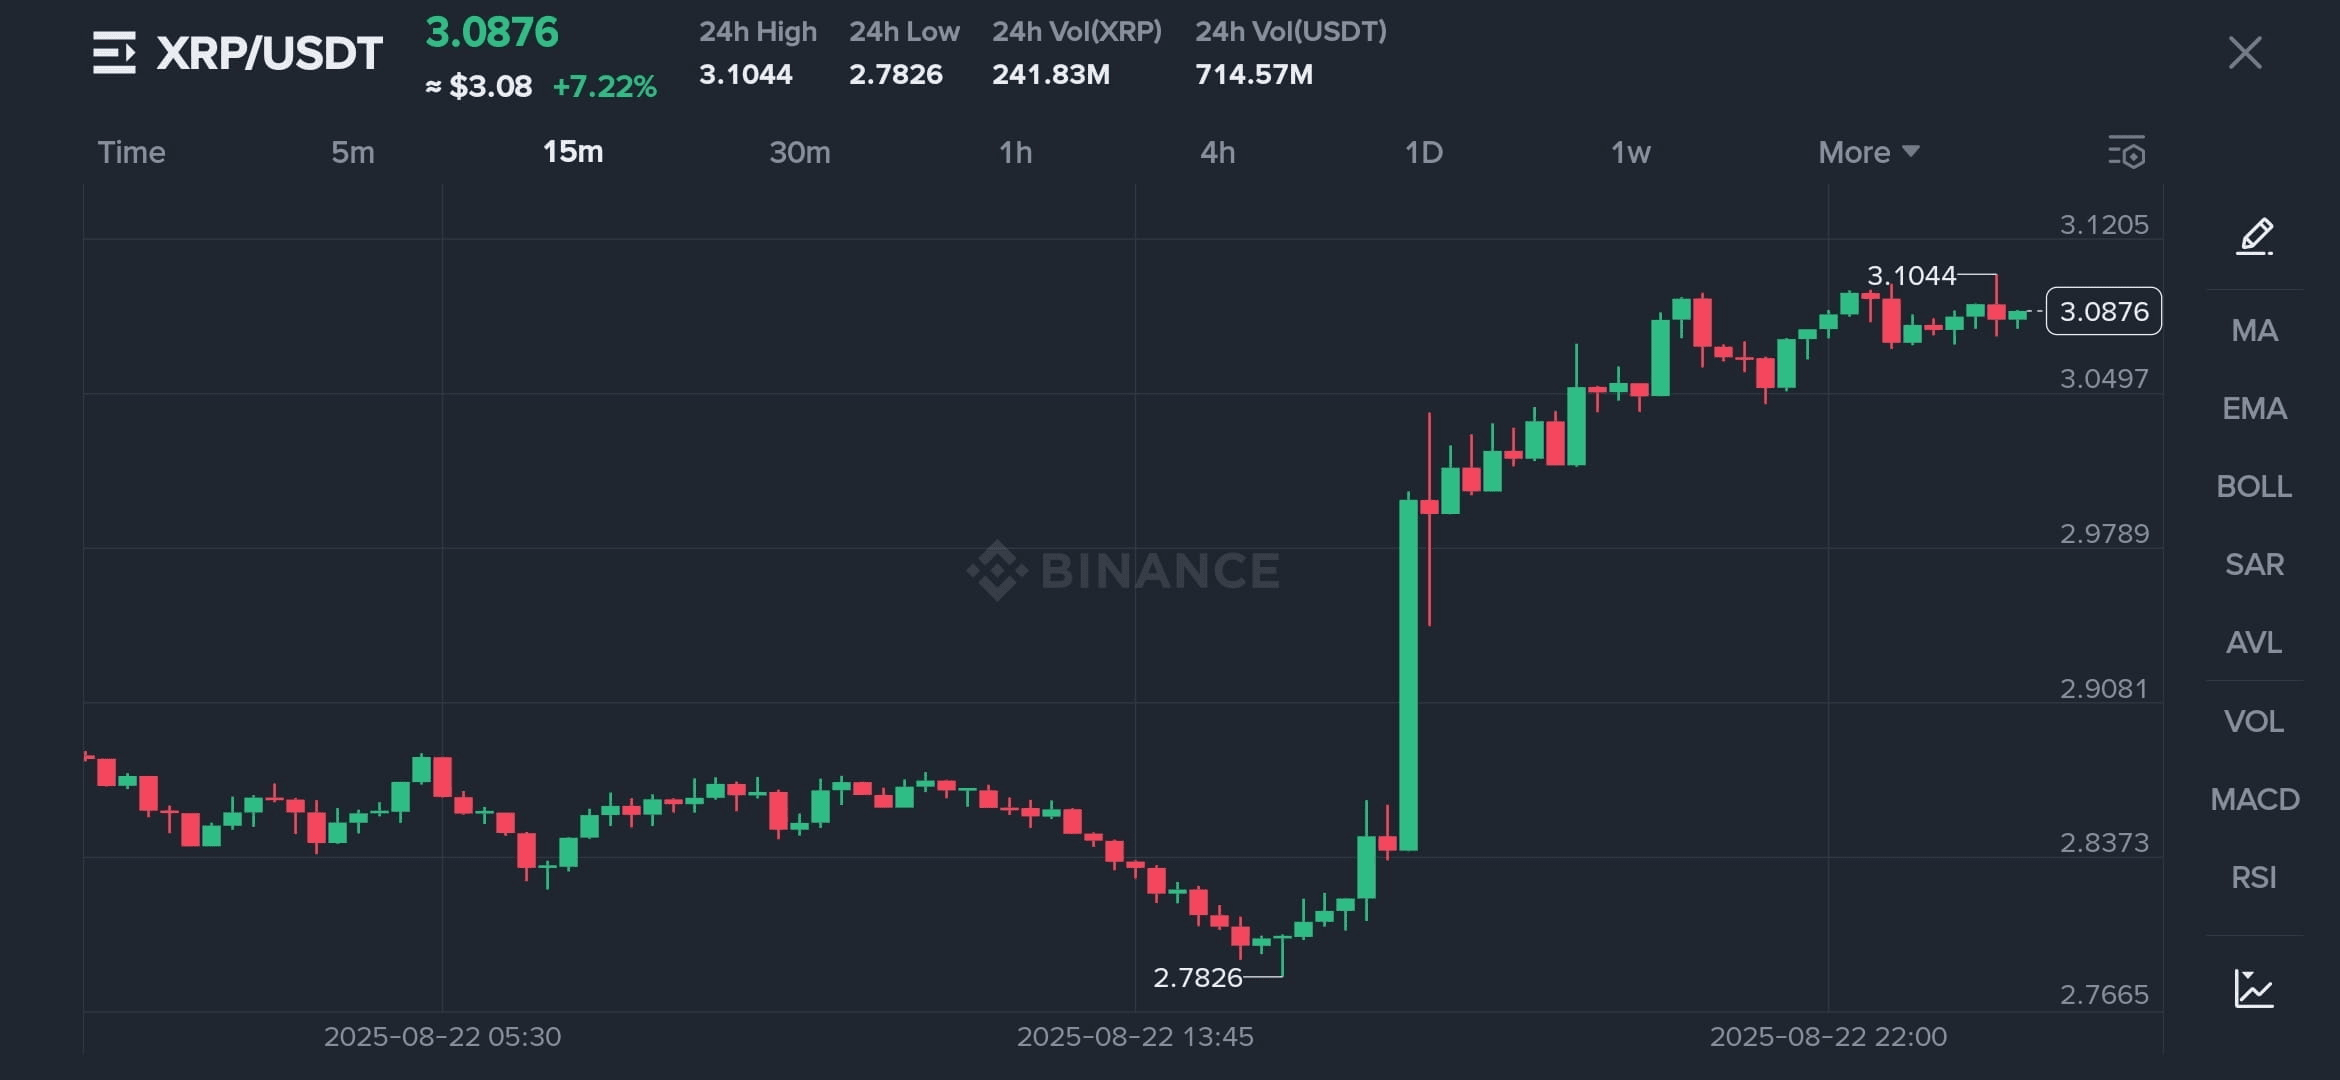
Task: Enable the EMA indicator
Action: (x=2254, y=408)
